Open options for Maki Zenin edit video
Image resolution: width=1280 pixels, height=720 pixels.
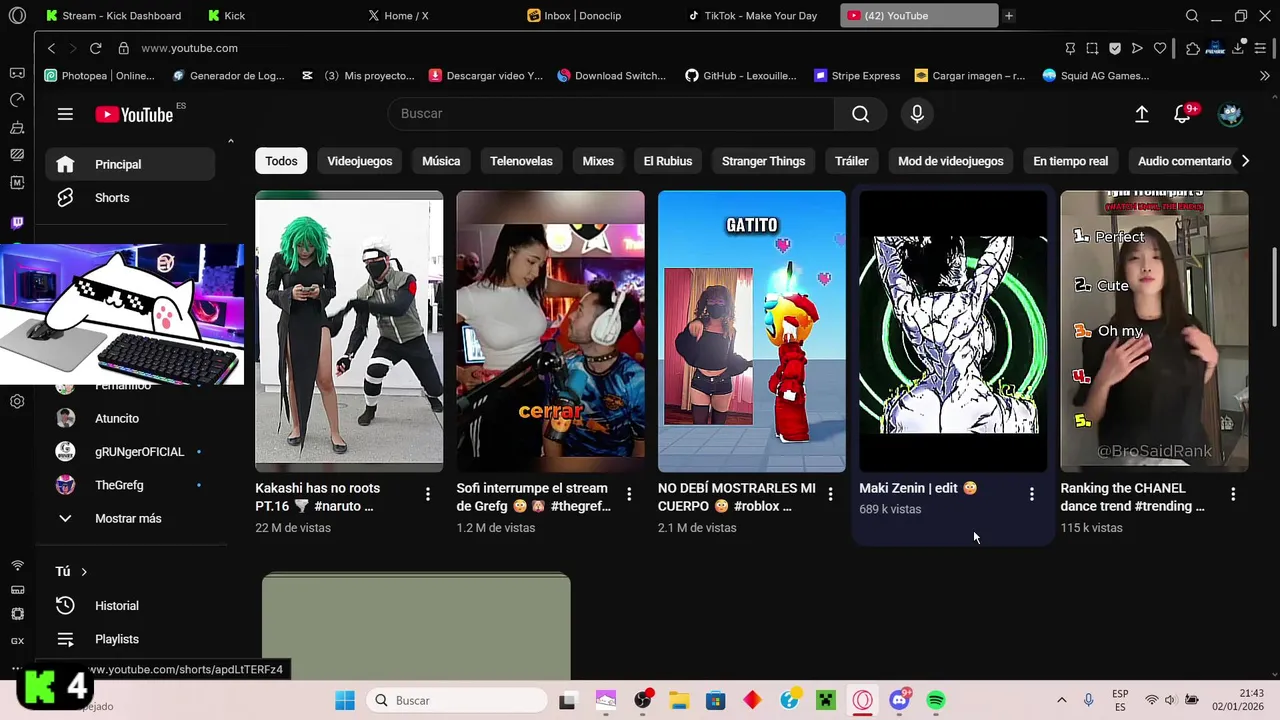(1032, 494)
